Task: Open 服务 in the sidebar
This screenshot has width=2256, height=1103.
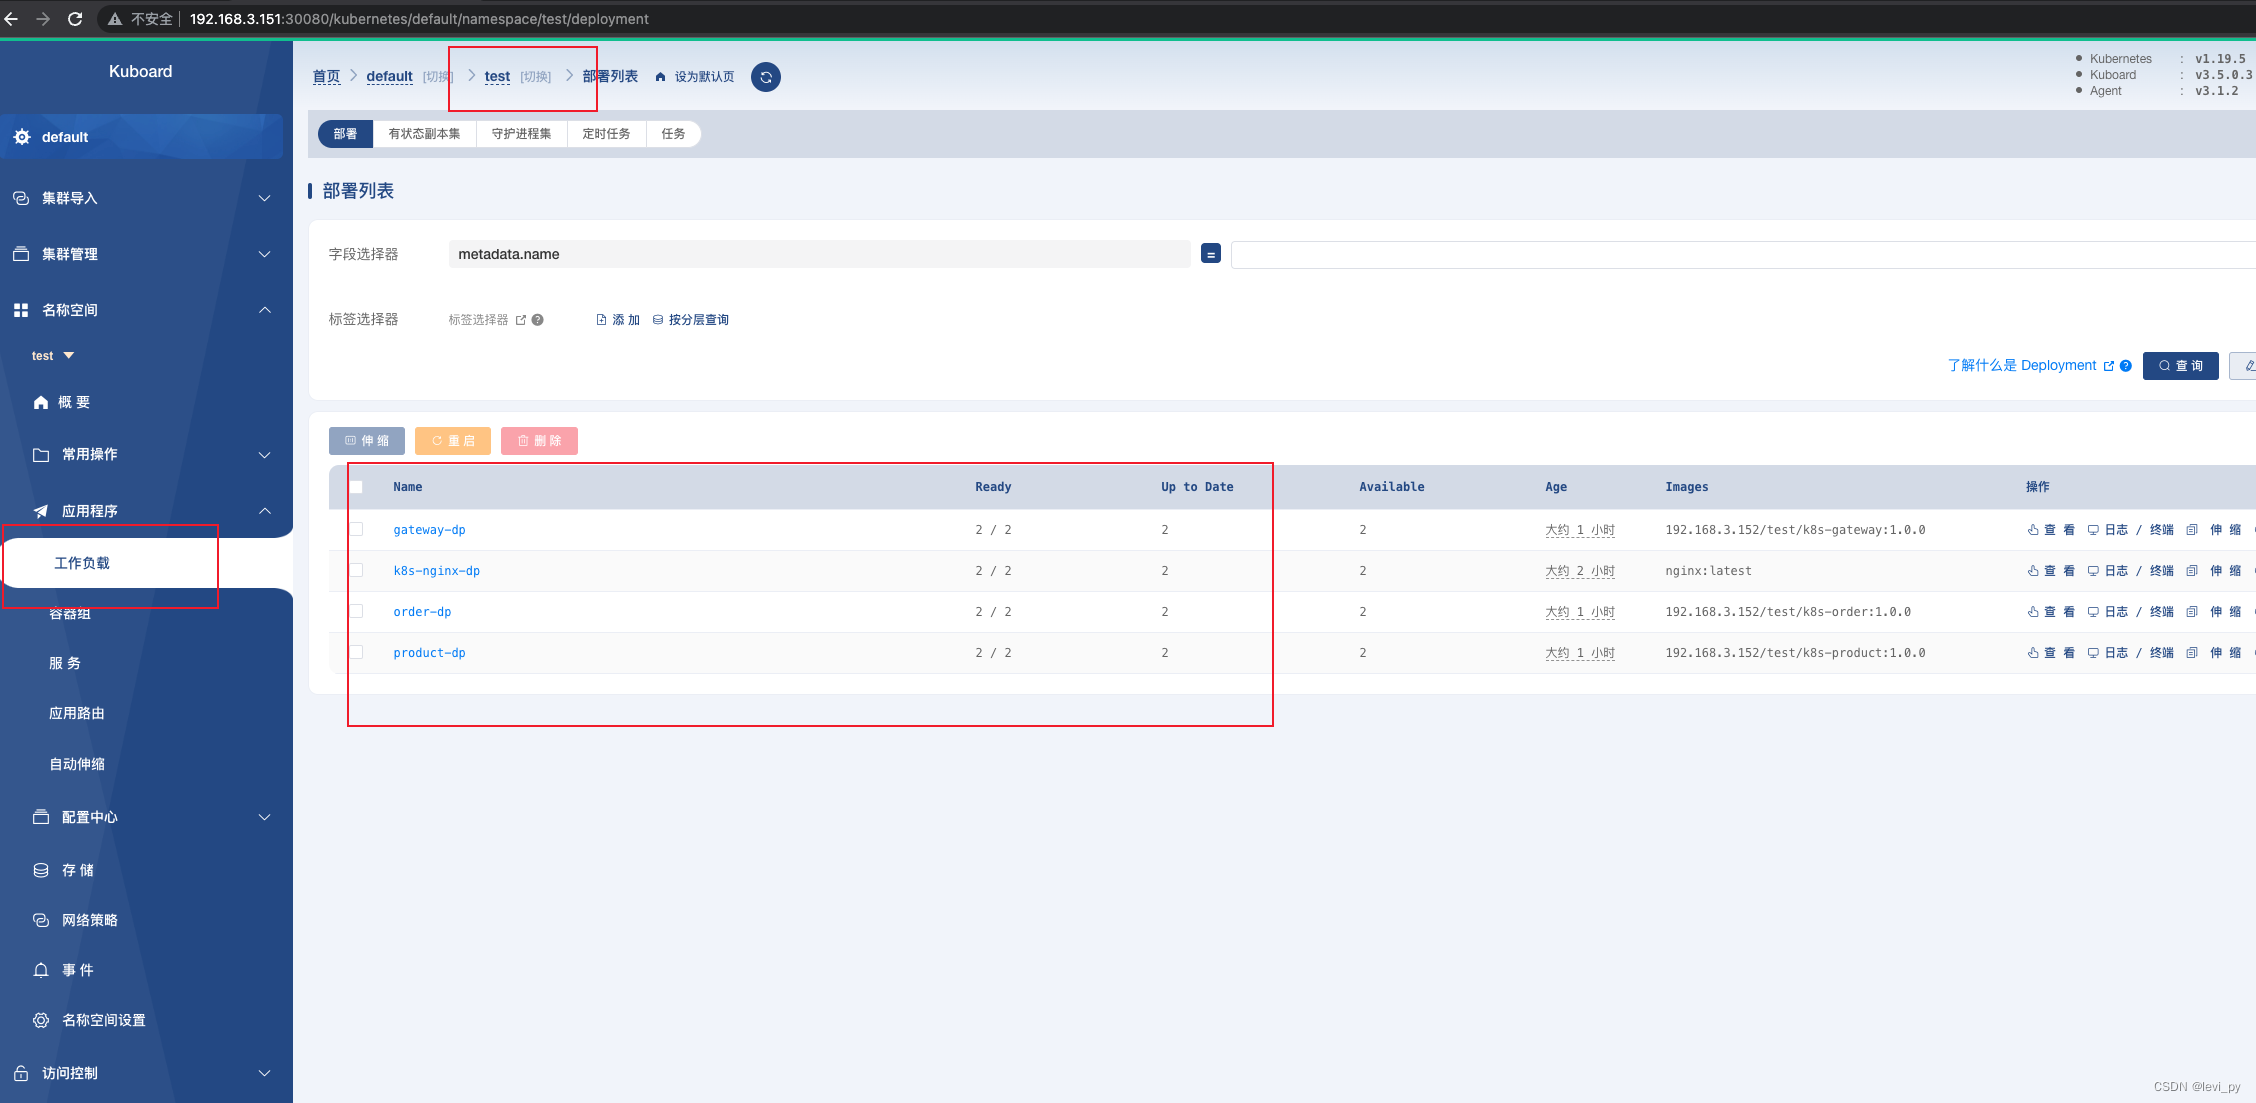Action: pos(65,663)
